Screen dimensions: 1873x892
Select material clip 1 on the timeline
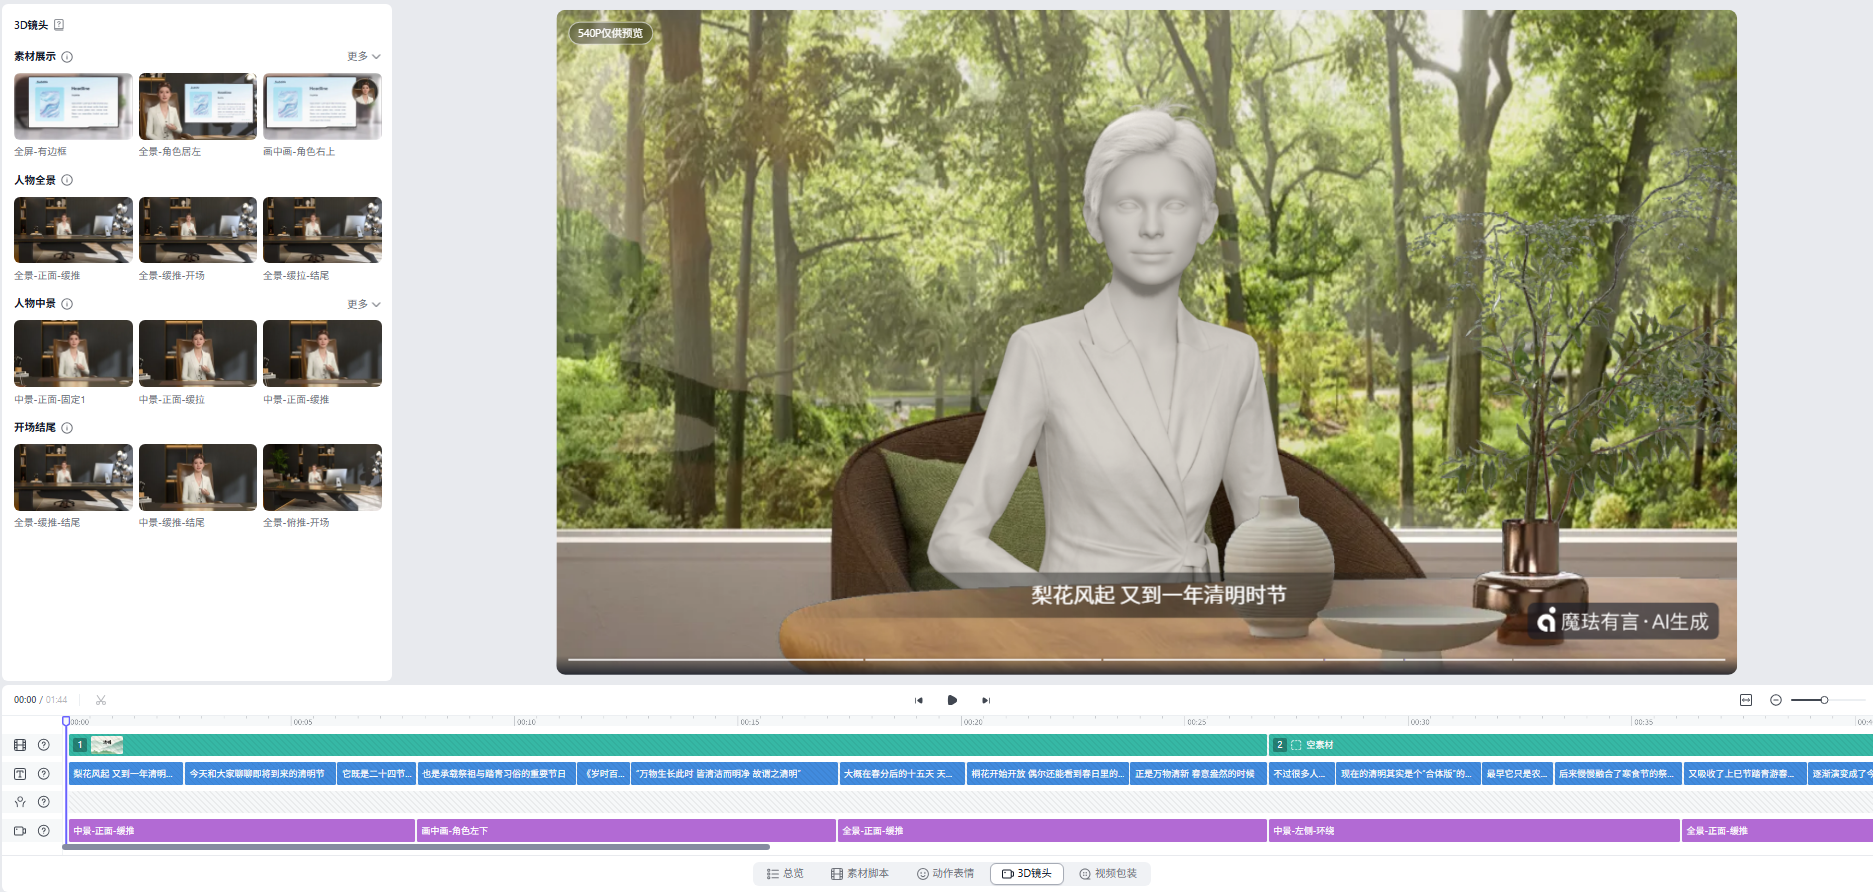click(668, 745)
